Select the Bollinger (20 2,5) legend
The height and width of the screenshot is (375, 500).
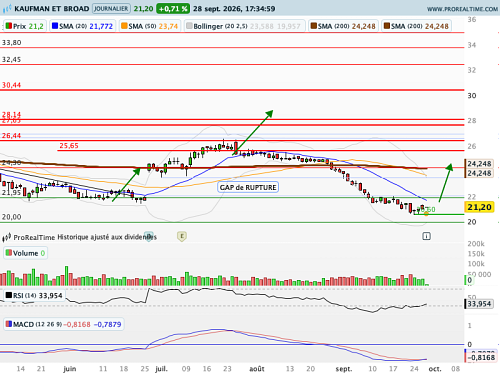pyautogui.click(x=244, y=26)
